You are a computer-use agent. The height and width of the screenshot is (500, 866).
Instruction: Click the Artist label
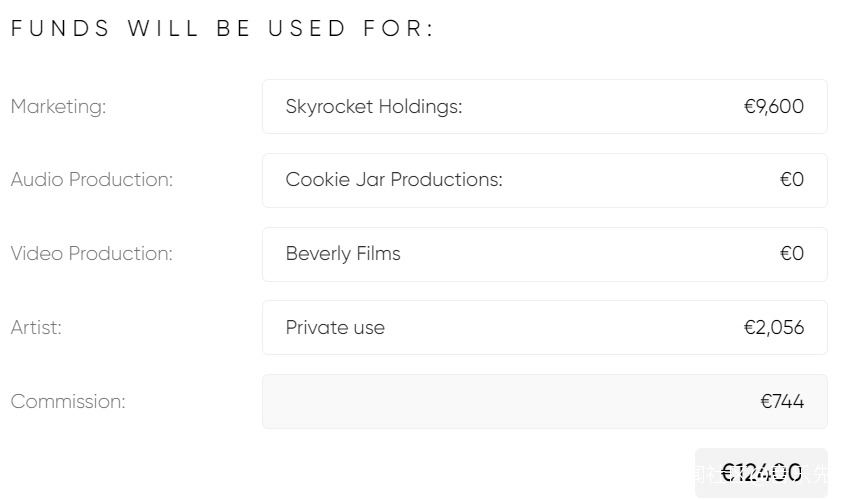[36, 328]
